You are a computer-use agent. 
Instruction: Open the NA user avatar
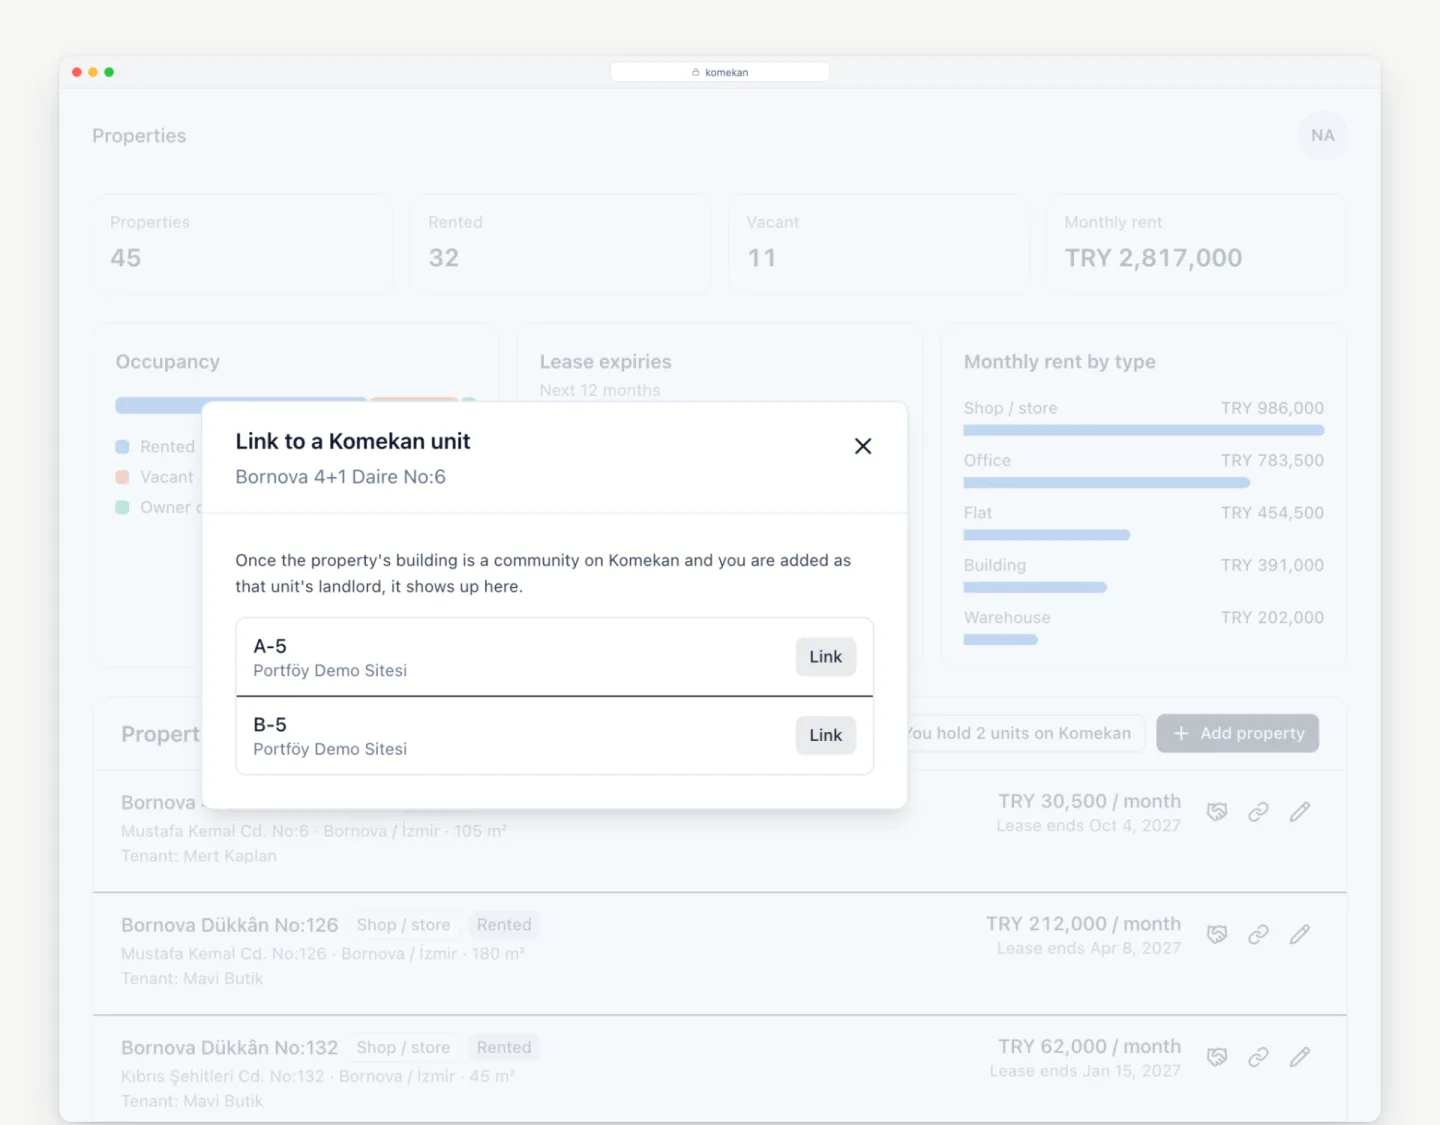point(1322,135)
